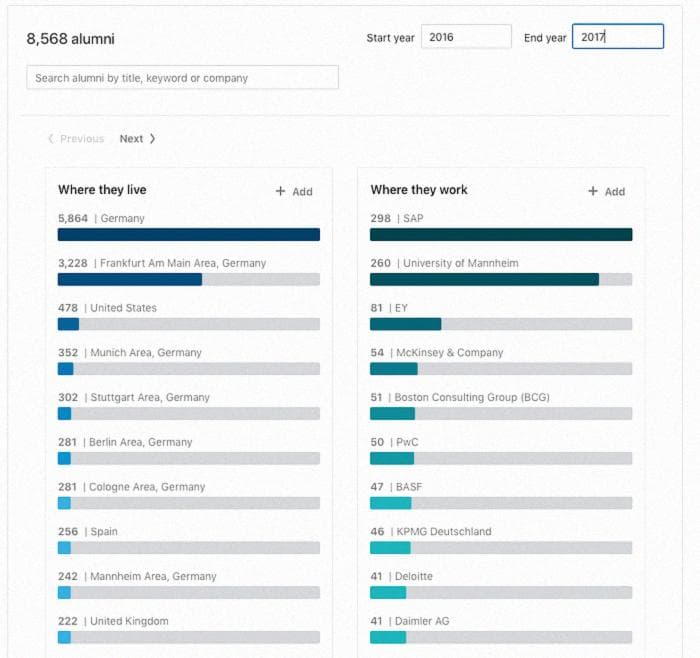Screen dimensions: 700x658
Task: Select the SAP employer bar
Action: point(501,234)
